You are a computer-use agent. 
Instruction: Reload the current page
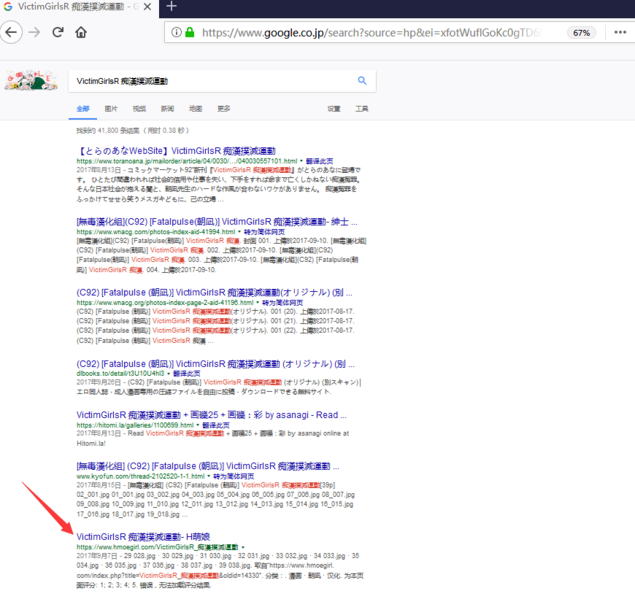58,32
